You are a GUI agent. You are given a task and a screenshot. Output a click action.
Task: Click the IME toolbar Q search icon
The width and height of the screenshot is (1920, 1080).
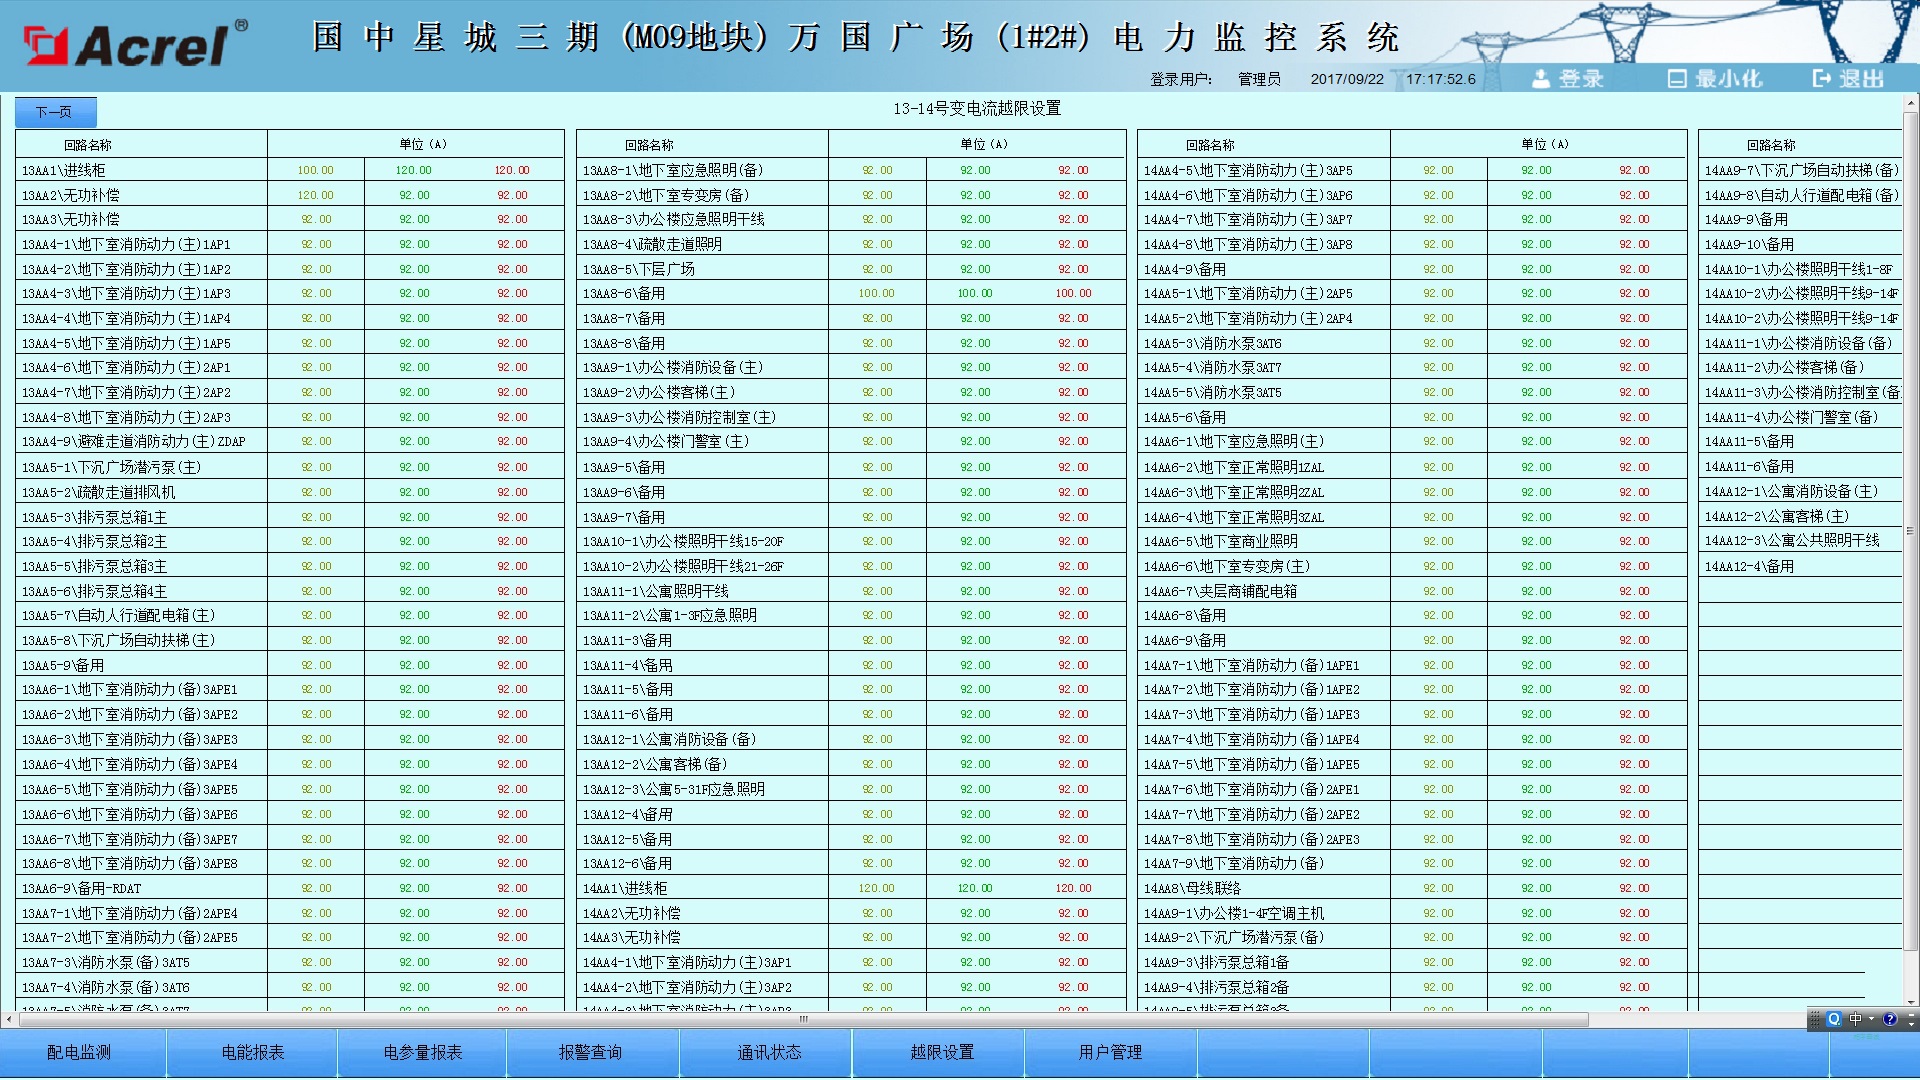(x=1834, y=1019)
